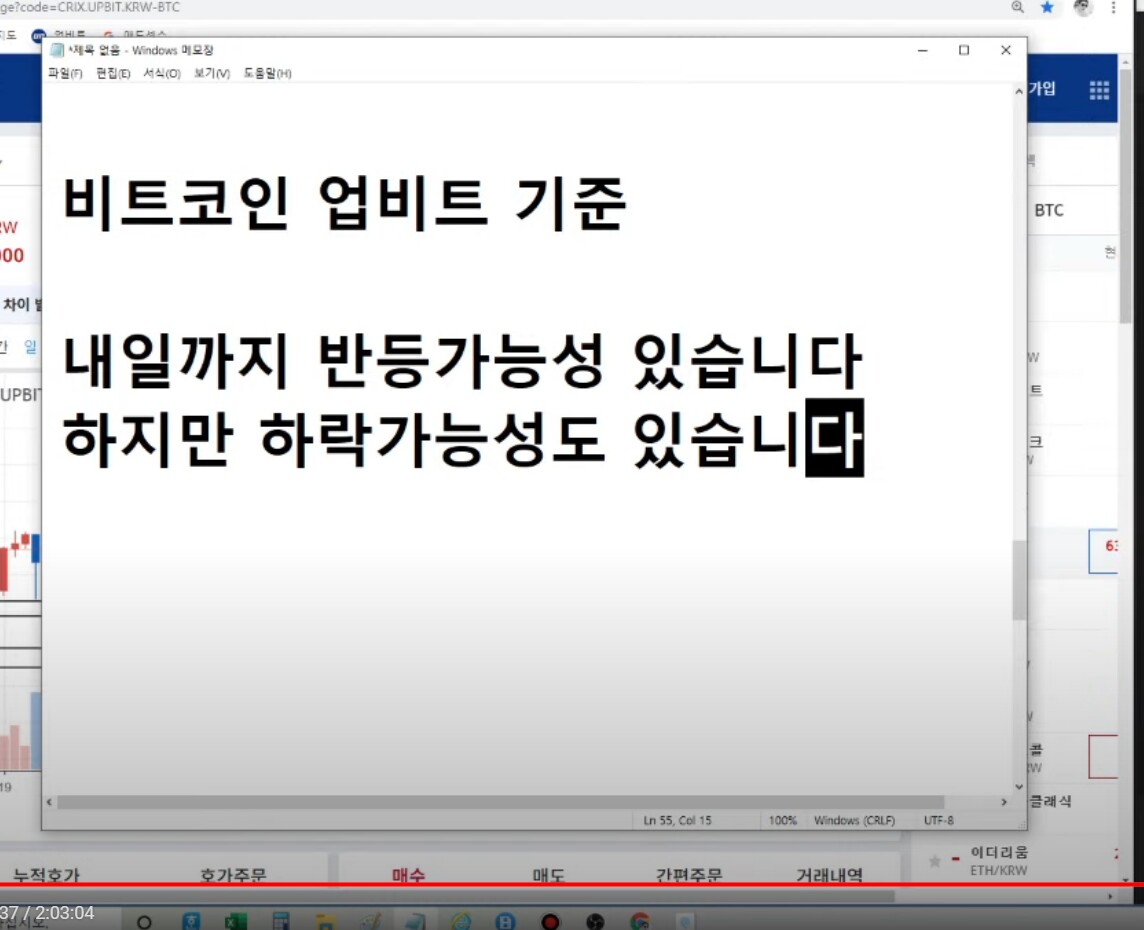
Task: Toggle the favorite star for 이더리움 ETH/KRW
Action: click(x=935, y=861)
